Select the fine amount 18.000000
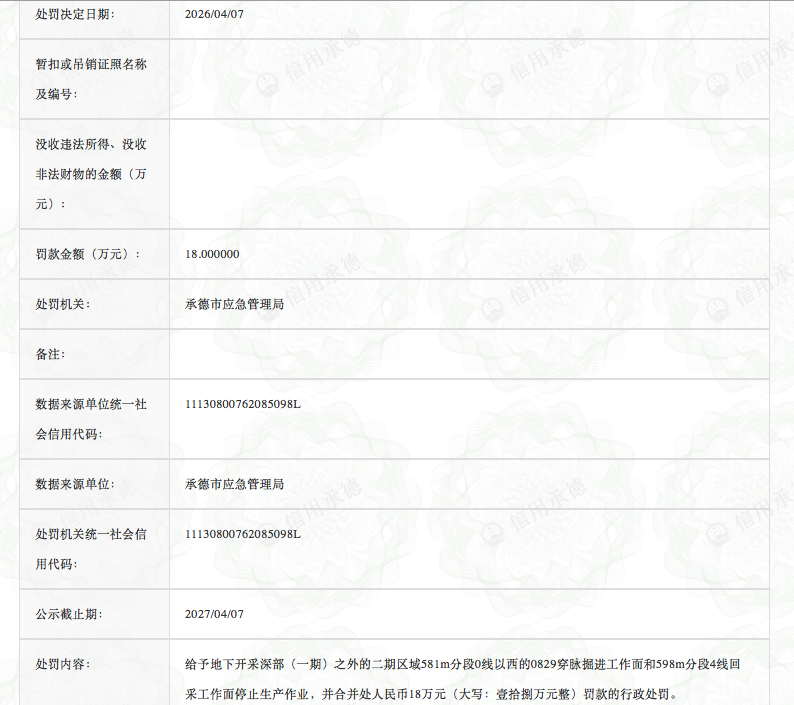This screenshot has width=794, height=705. pyautogui.click(x=212, y=254)
